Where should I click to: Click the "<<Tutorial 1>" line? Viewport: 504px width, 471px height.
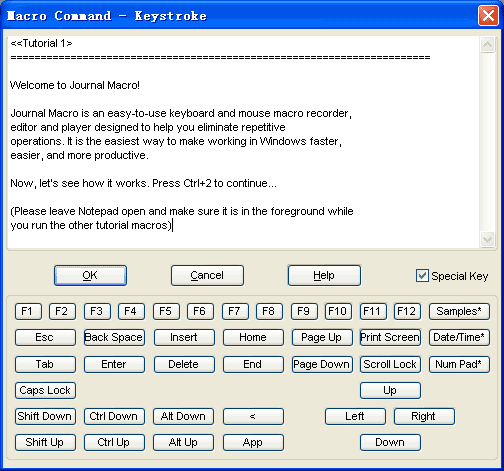41,43
